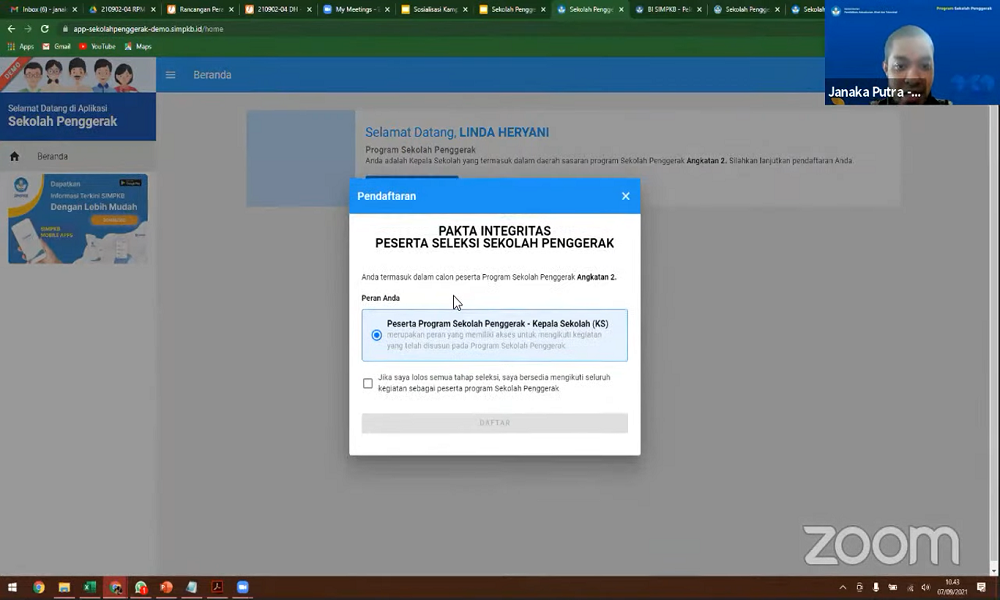Go back using browser back arrow
This screenshot has width=1000, height=600.
[11, 29]
